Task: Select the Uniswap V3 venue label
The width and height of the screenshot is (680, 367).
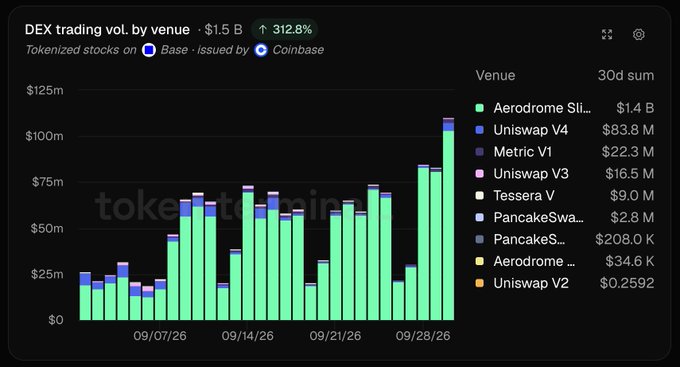Action: tap(531, 174)
